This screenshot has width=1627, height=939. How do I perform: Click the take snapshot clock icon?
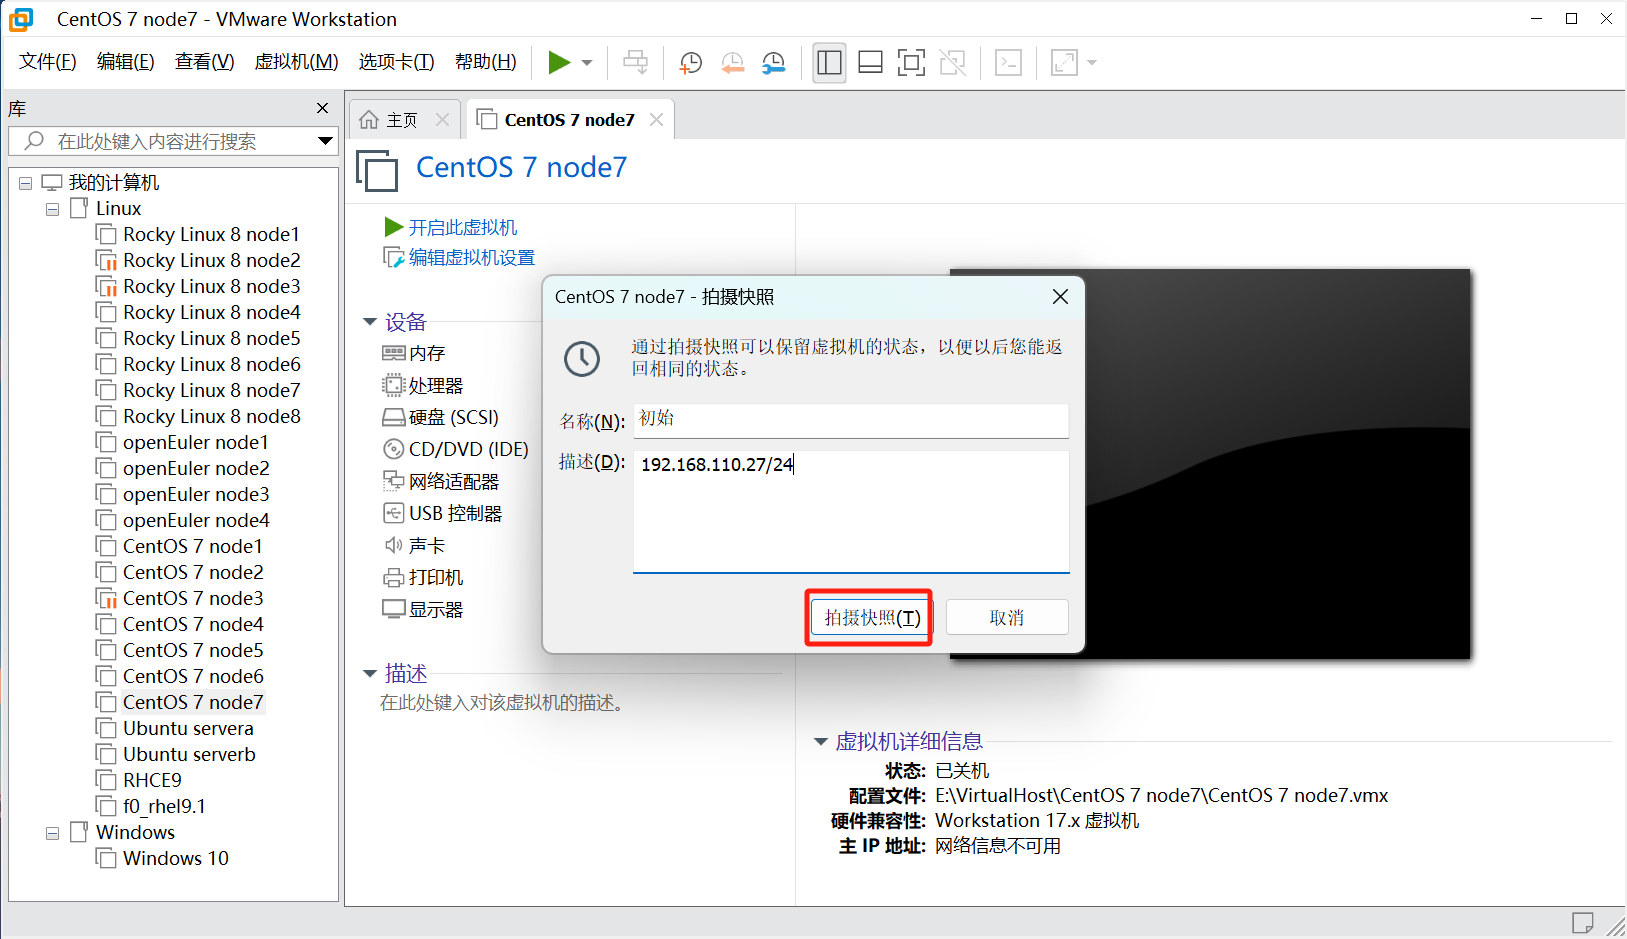(691, 63)
